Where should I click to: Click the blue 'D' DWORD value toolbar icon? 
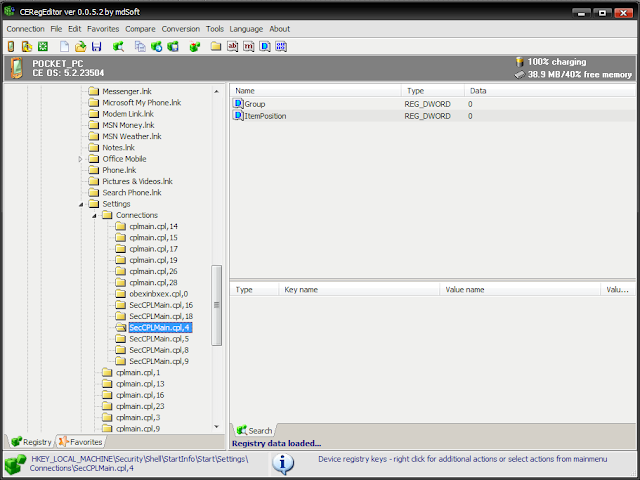(x=265, y=47)
